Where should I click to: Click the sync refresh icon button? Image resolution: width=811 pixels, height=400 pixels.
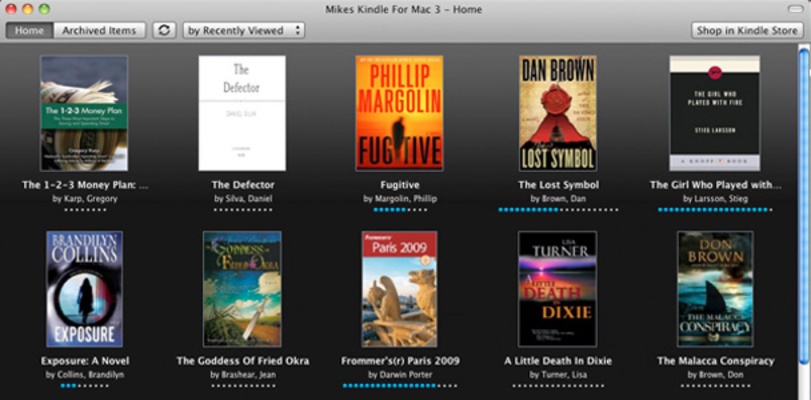(x=164, y=31)
